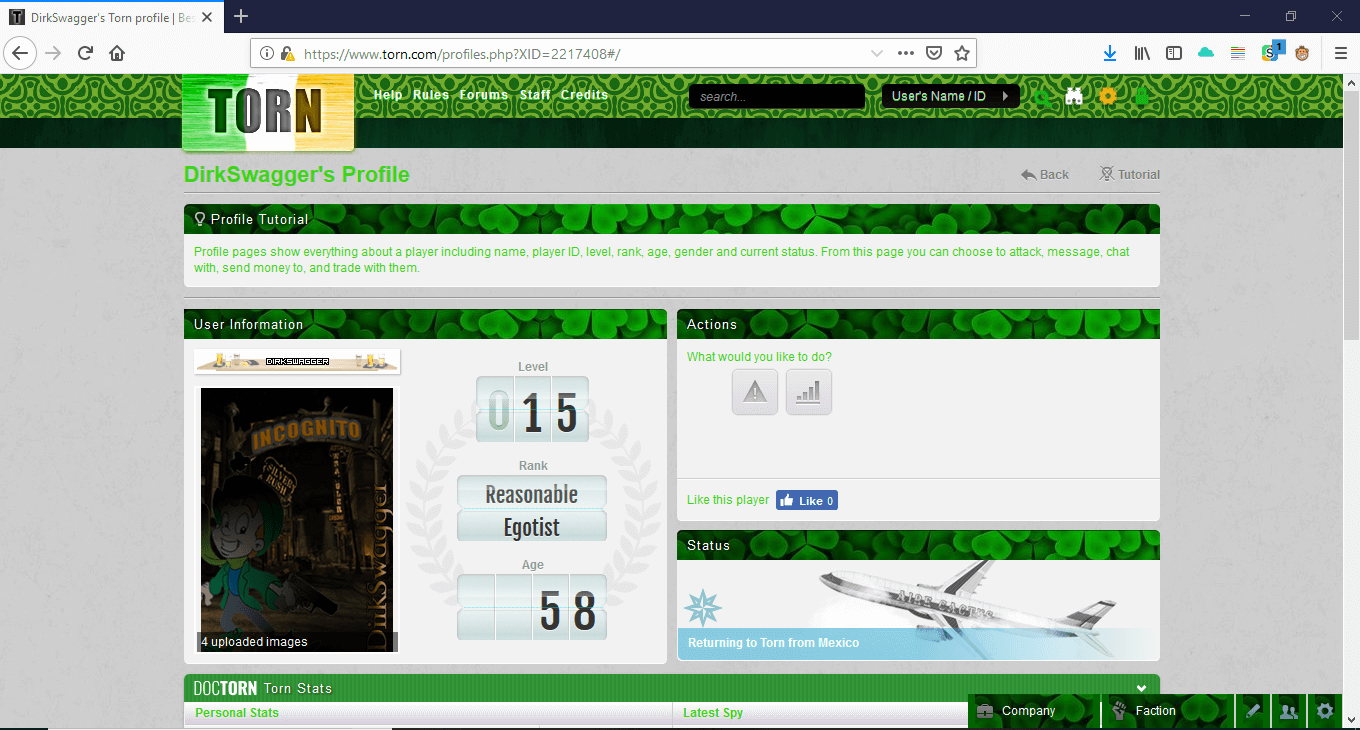Click the Firefox downloads arrow icon
1360x730 pixels.
click(1110, 53)
